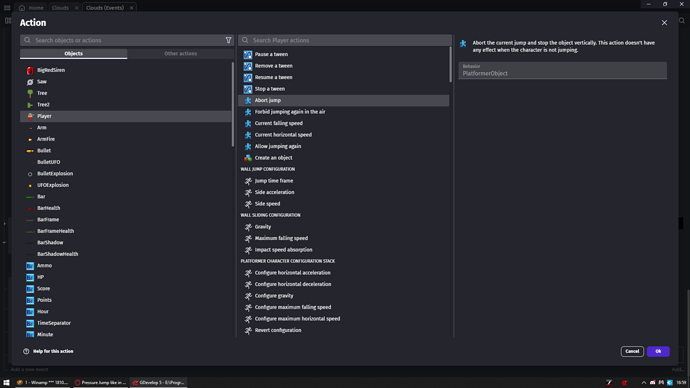The height and width of the screenshot is (388, 690).
Task: Click the actions list scrollbar
Action: click(x=451, y=65)
